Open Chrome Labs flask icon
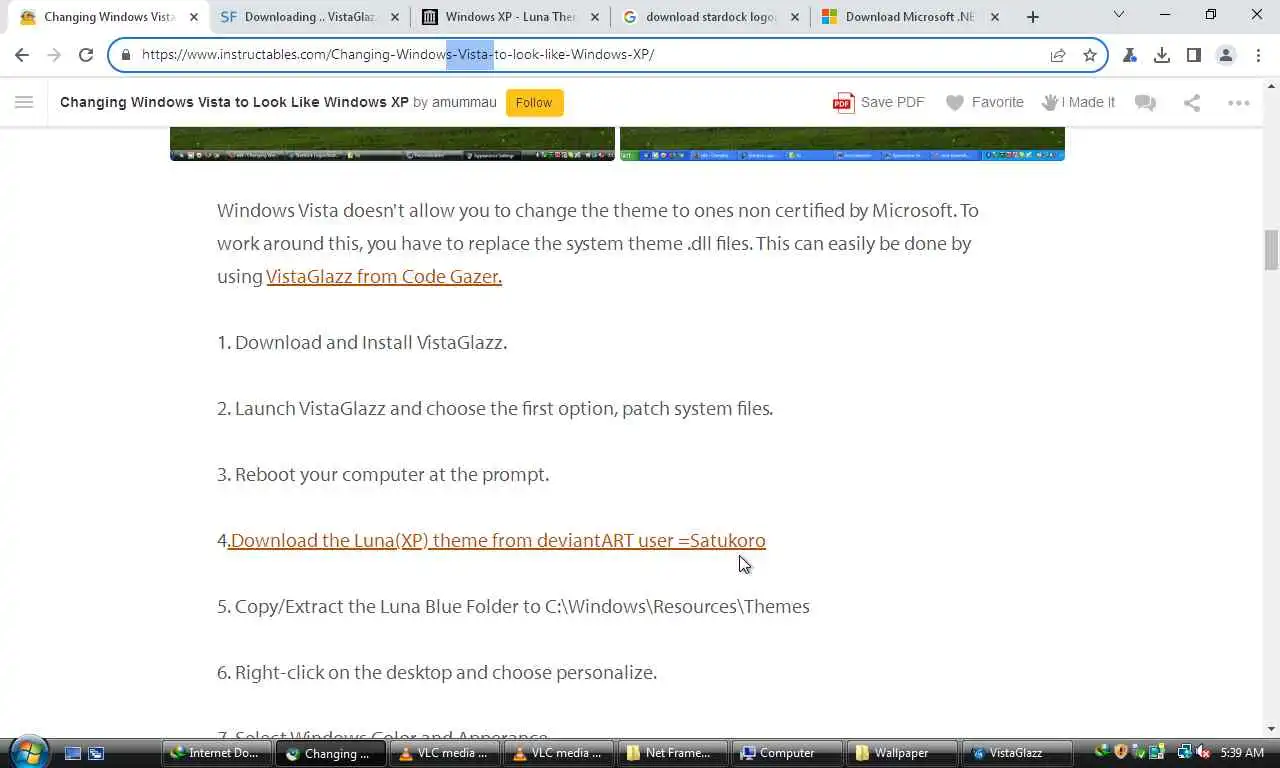The height and width of the screenshot is (768, 1280). (1130, 55)
